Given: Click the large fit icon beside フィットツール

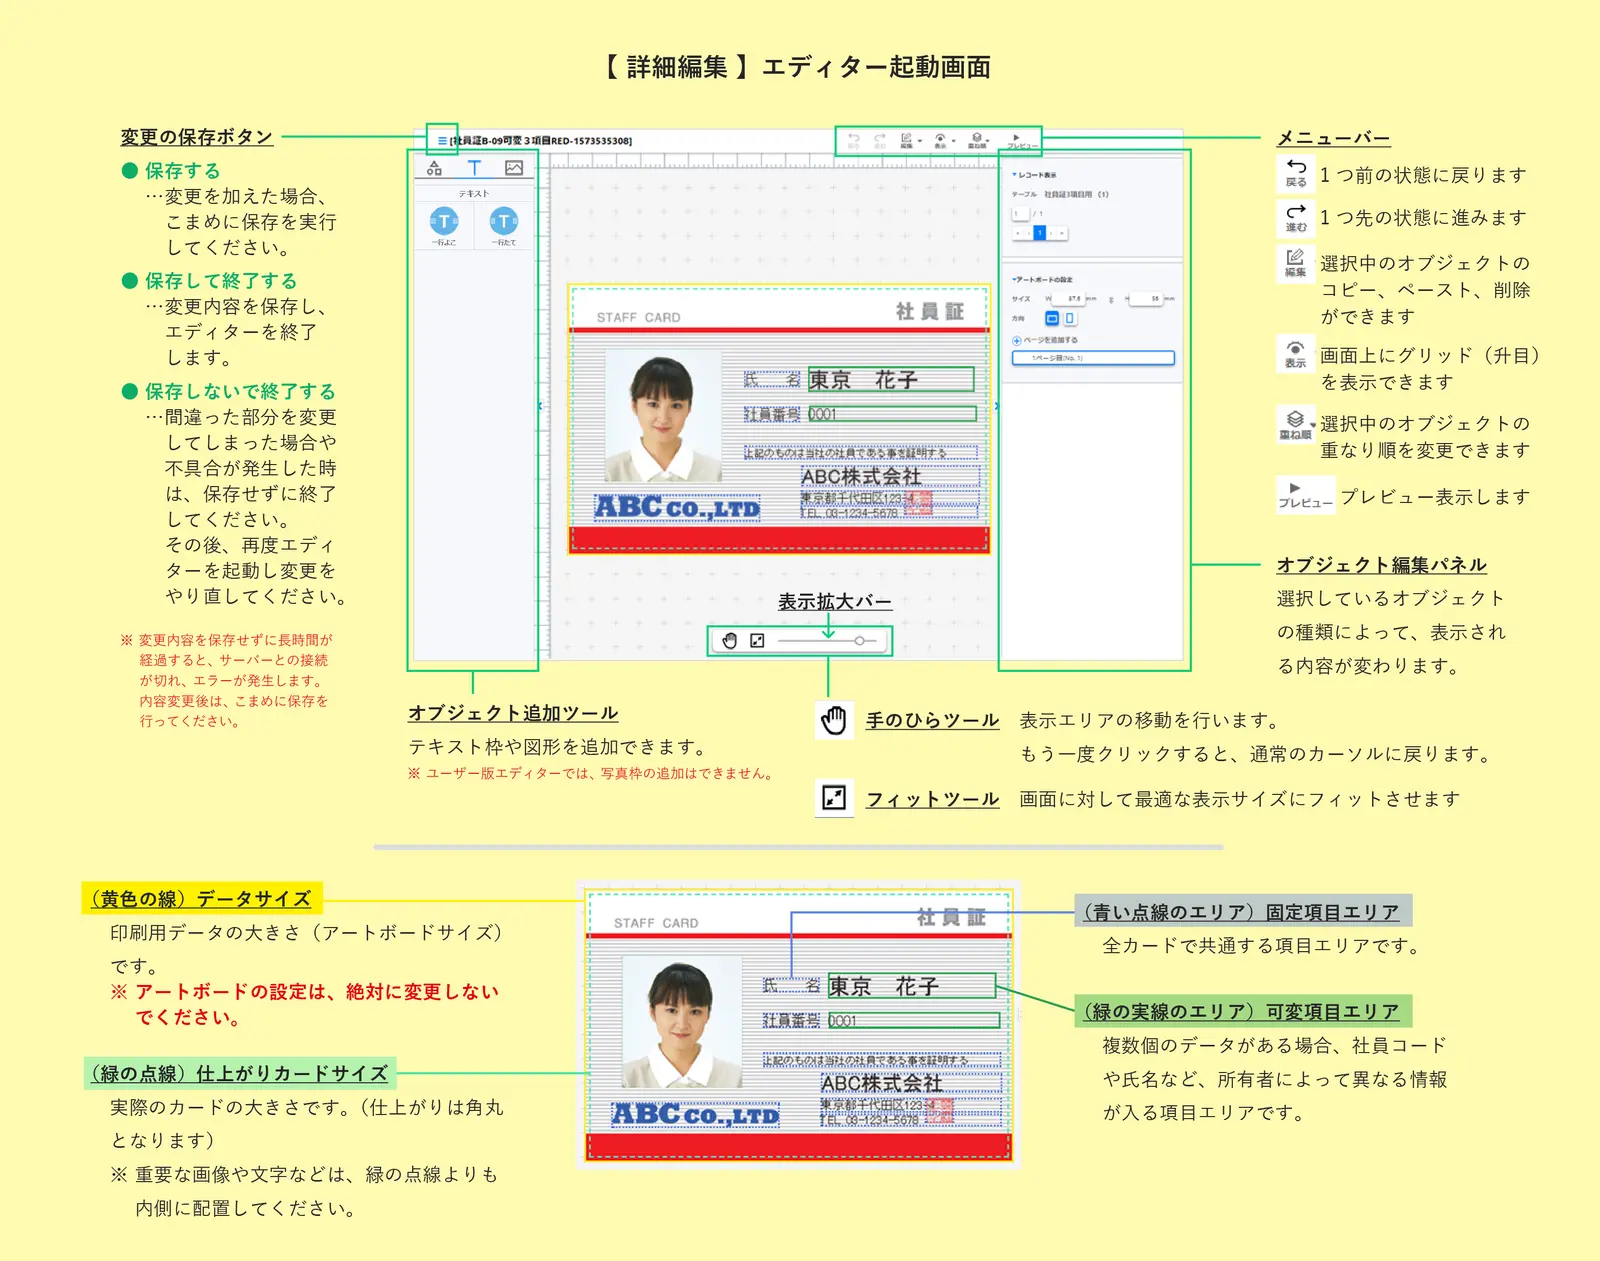Looking at the screenshot, I should tap(834, 797).
